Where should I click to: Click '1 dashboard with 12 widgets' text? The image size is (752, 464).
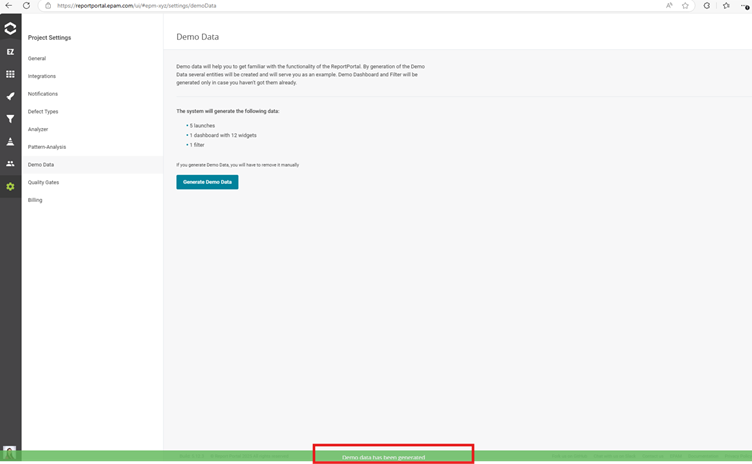pos(223,135)
